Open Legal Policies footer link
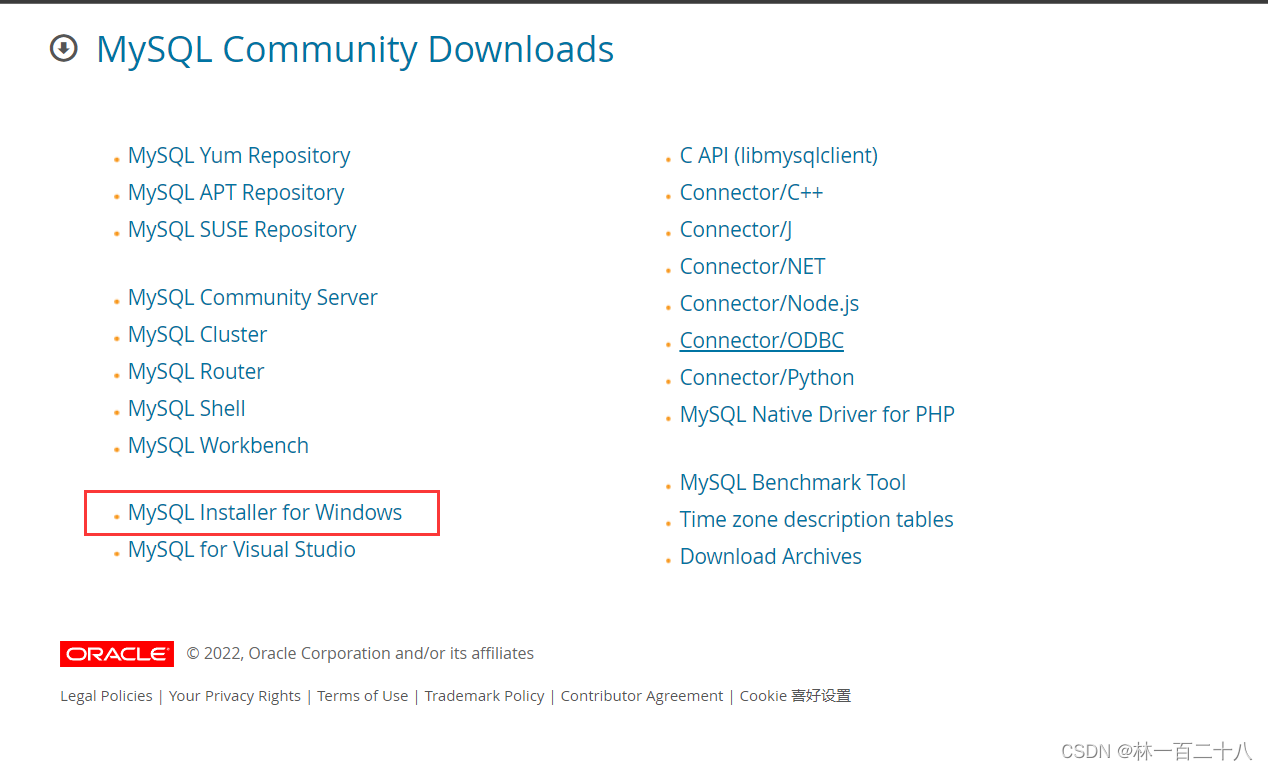Screen dimensions: 1268x771 (106, 696)
